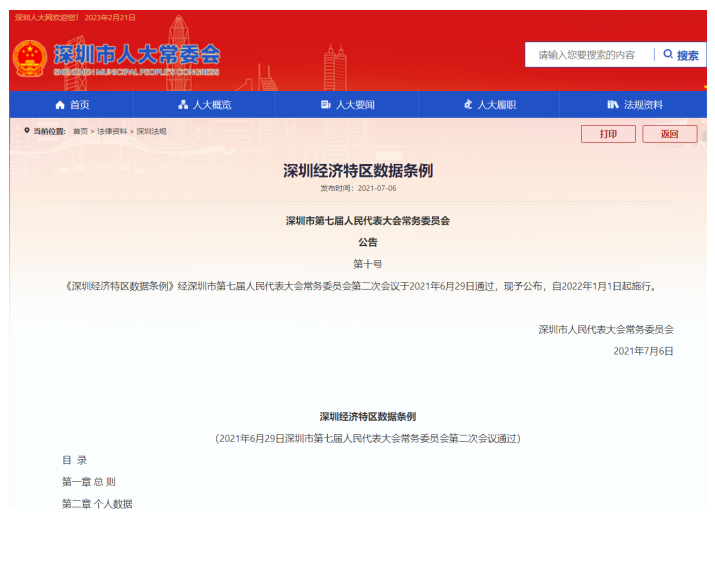
Task: Click the national emblem logo
Action: coord(30,58)
